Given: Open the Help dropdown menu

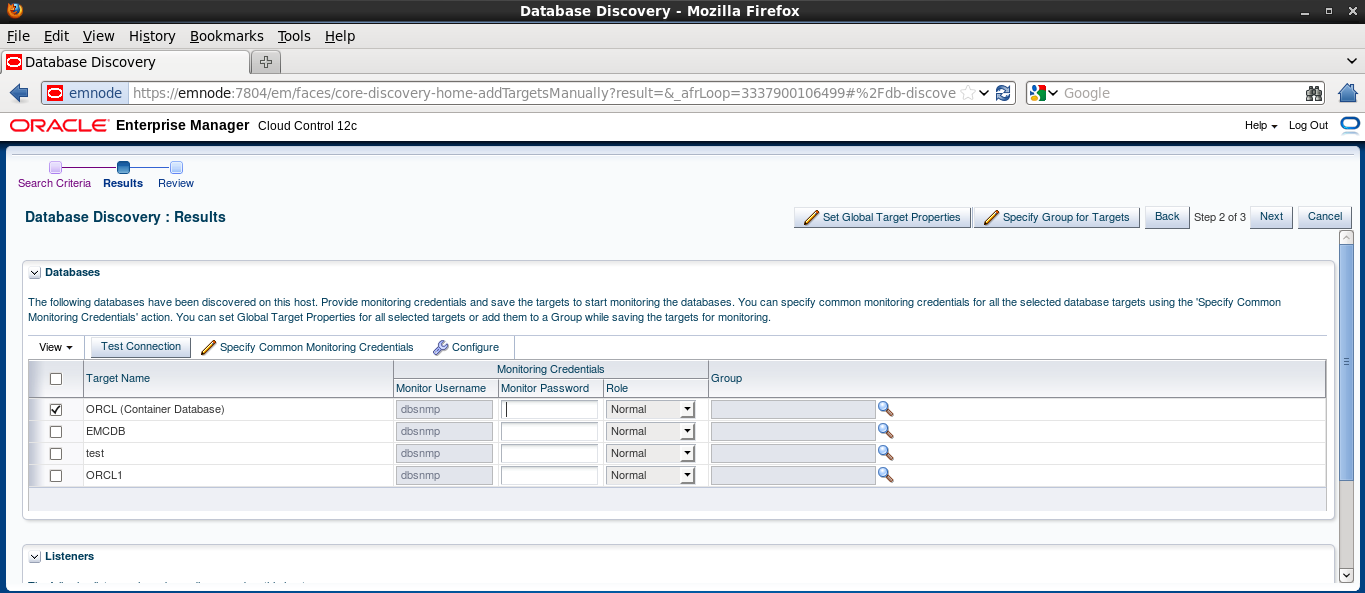Looking at the screenshot, I should pos(1261,126).
